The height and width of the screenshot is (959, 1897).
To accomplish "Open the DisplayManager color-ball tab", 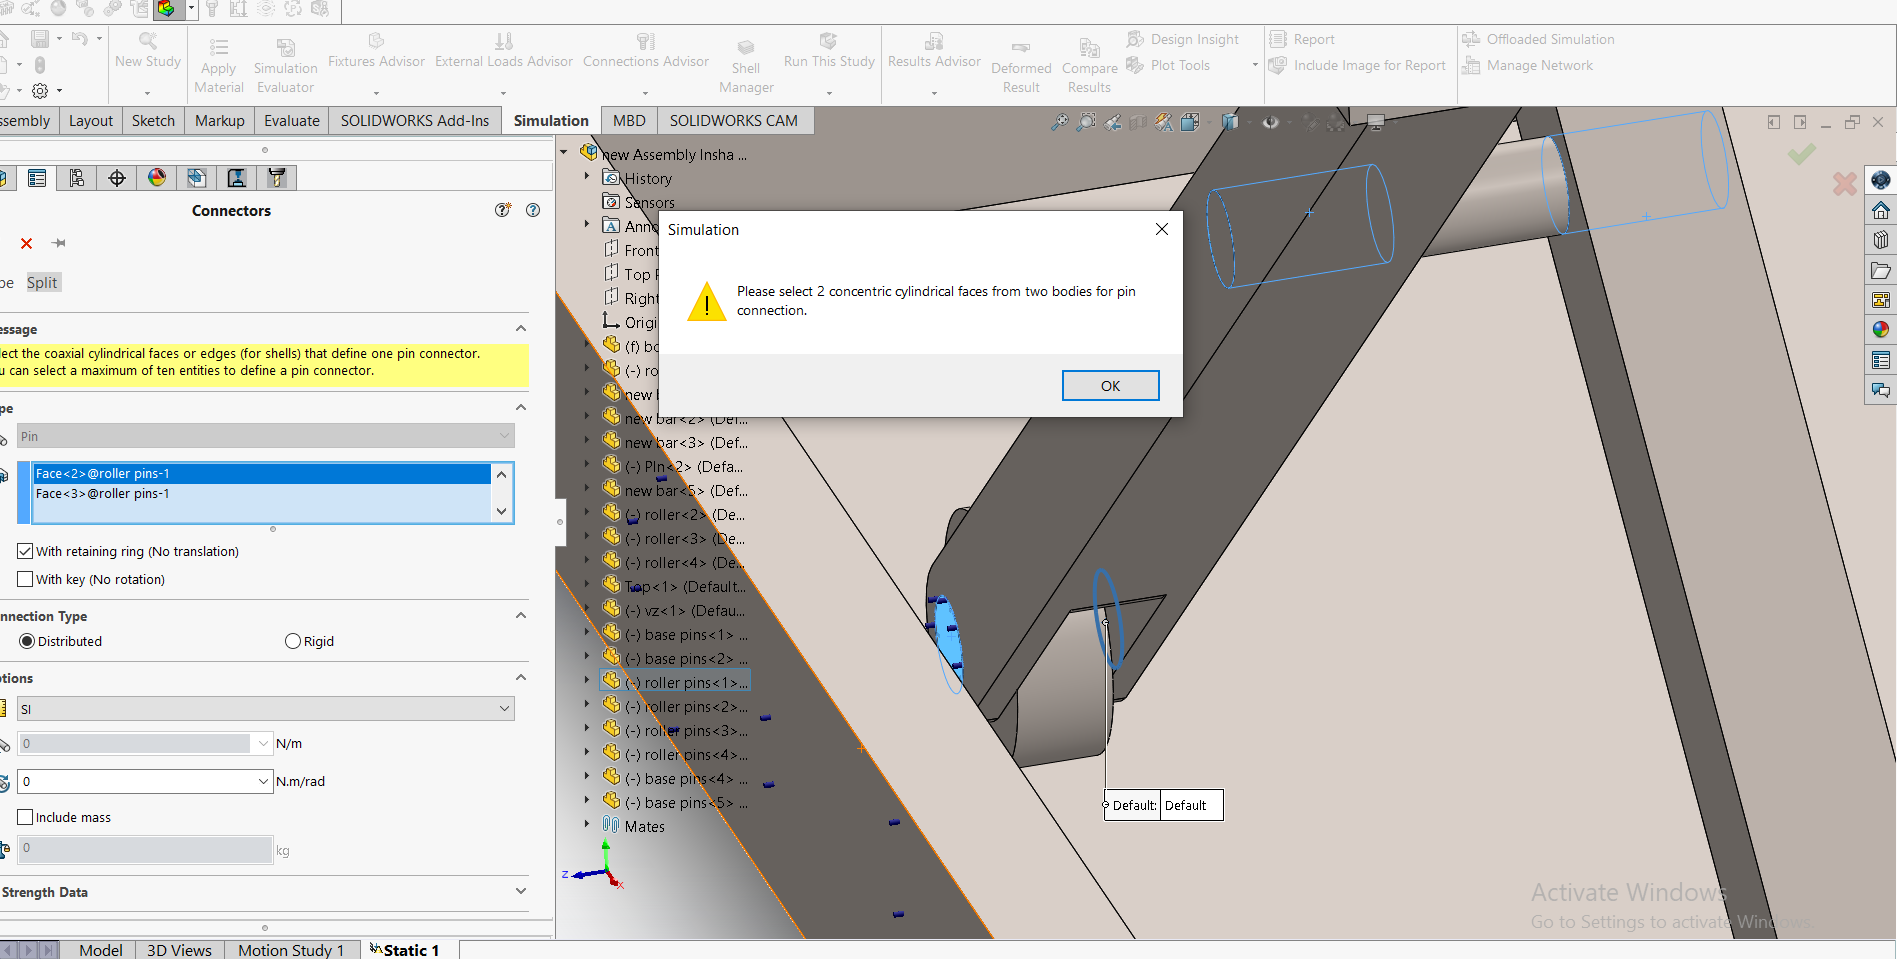I will tap(157, 178).
